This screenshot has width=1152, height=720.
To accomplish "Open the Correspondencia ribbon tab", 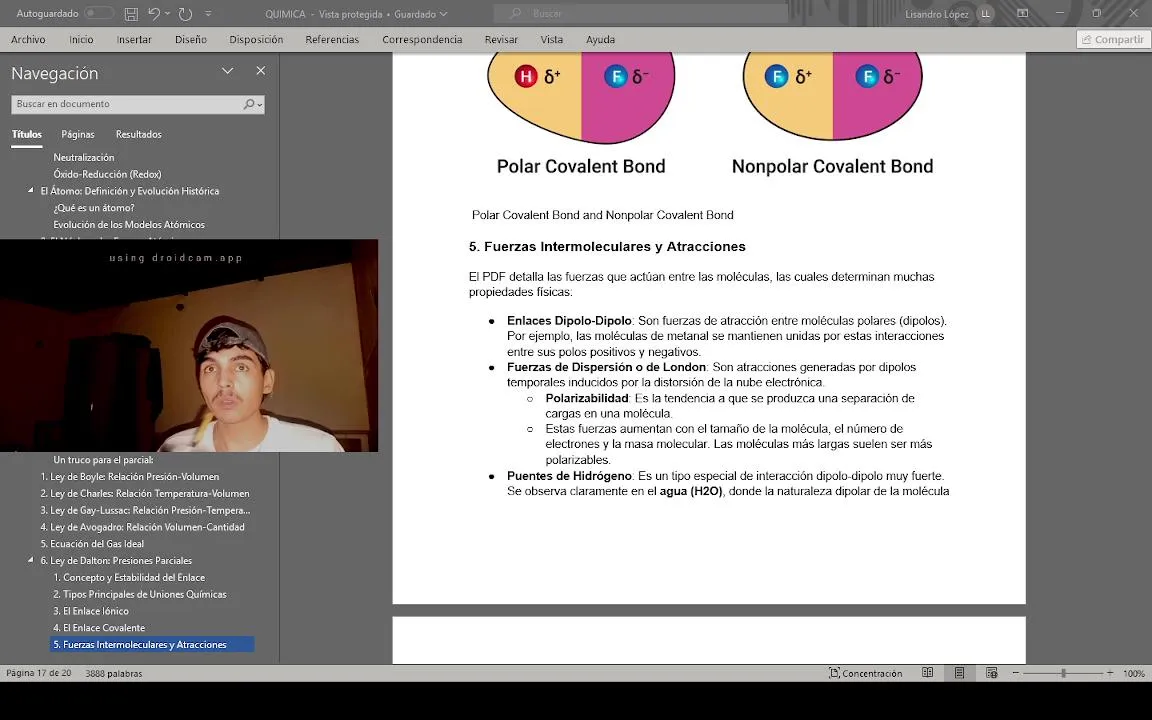I will [422, 40].
